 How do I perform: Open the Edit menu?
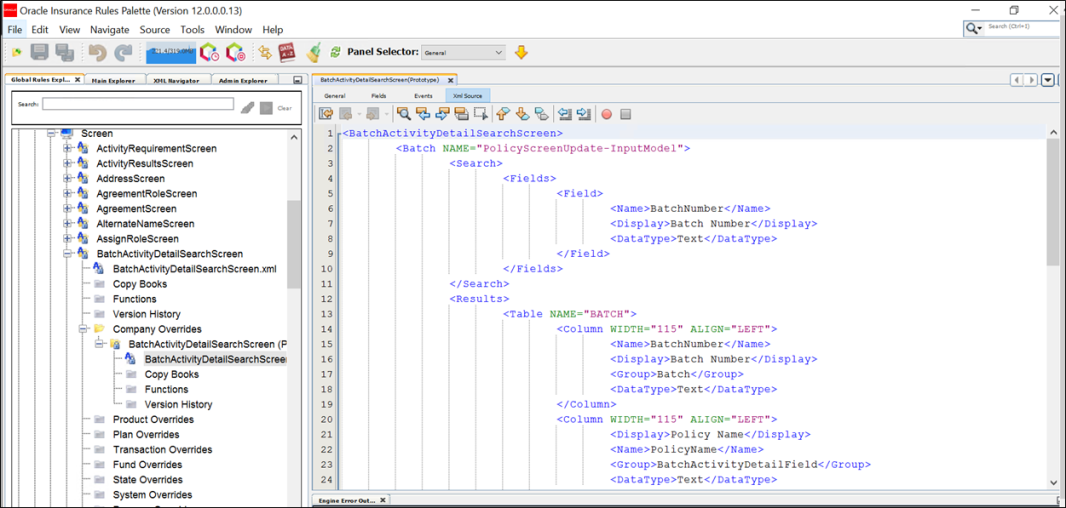point(40,29)
